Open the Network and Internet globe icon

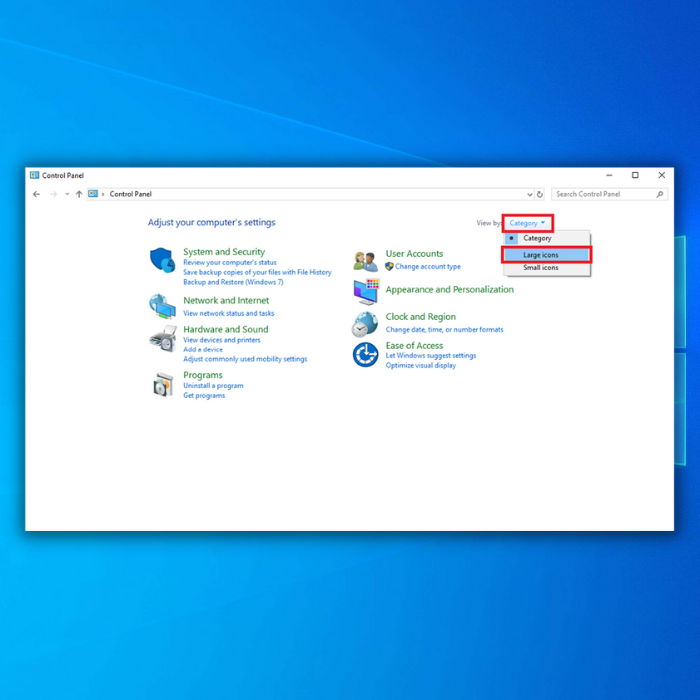pos(162,306)
